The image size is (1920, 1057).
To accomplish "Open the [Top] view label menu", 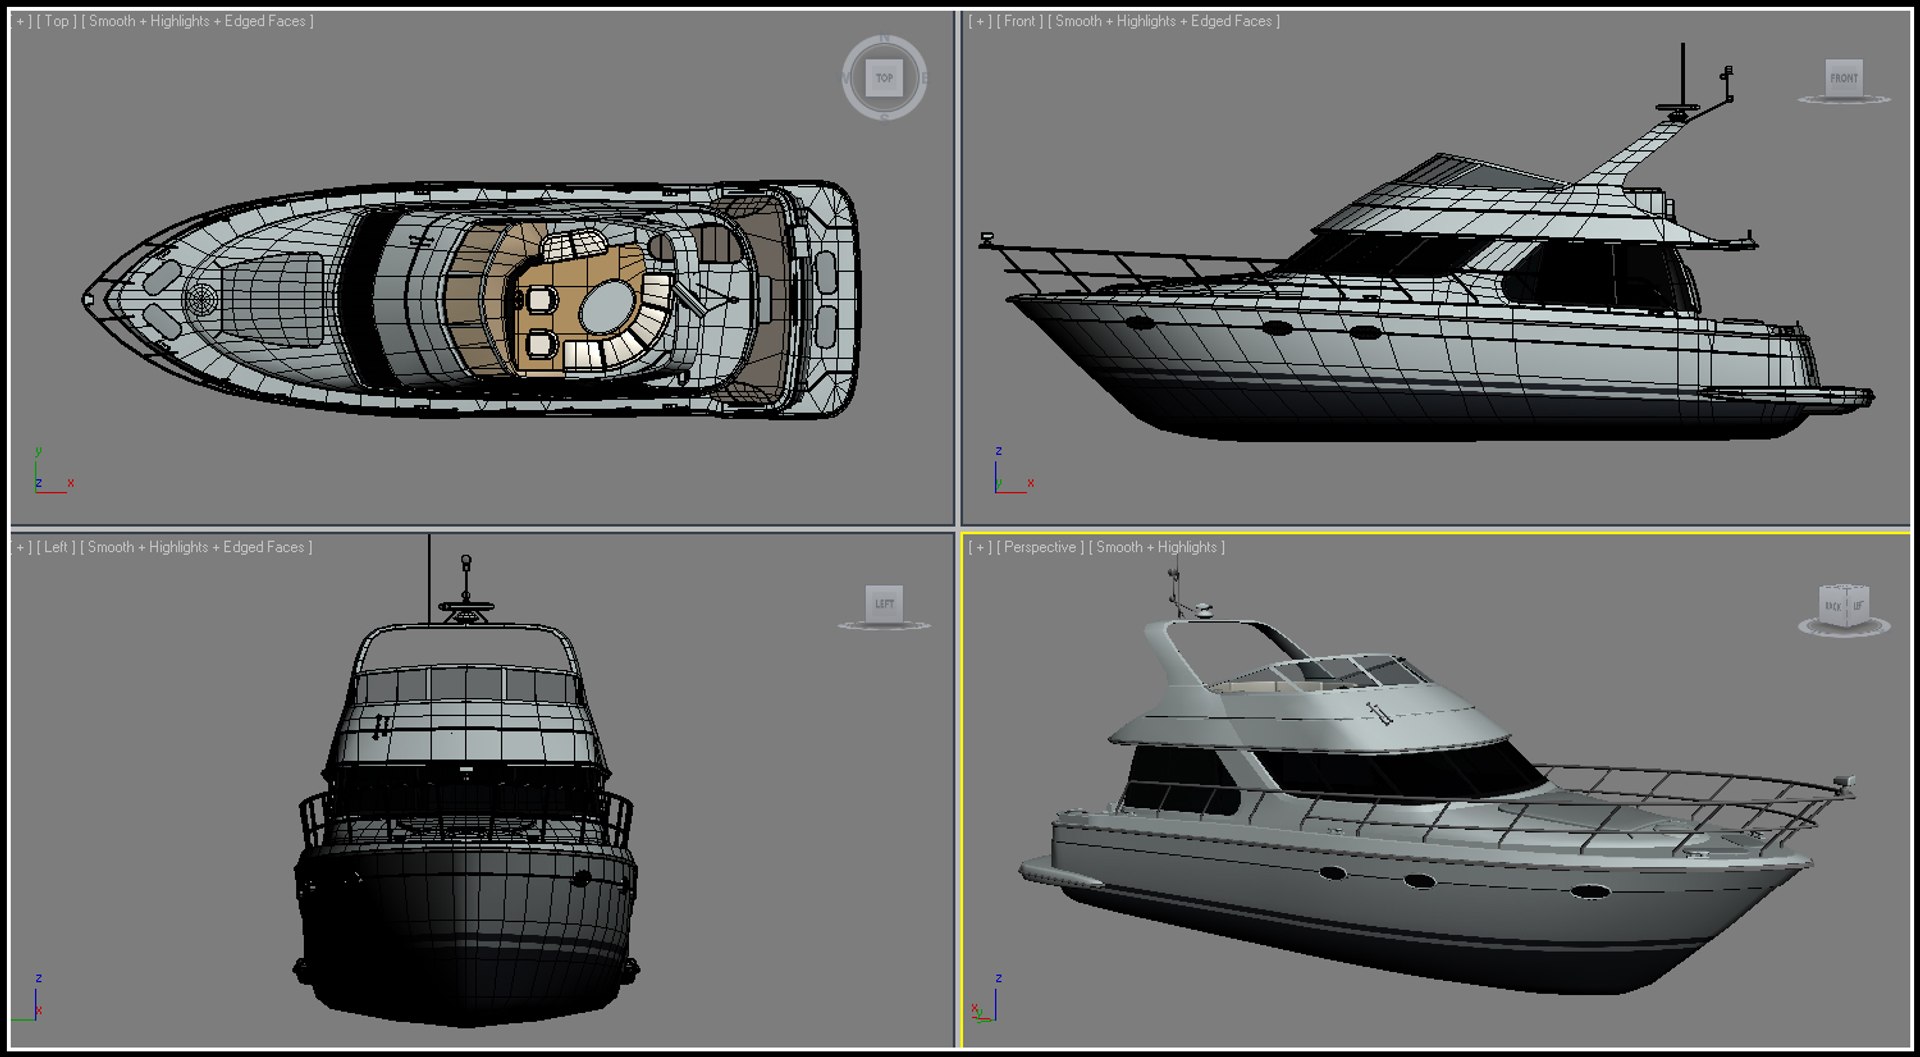I will [57, 21].
